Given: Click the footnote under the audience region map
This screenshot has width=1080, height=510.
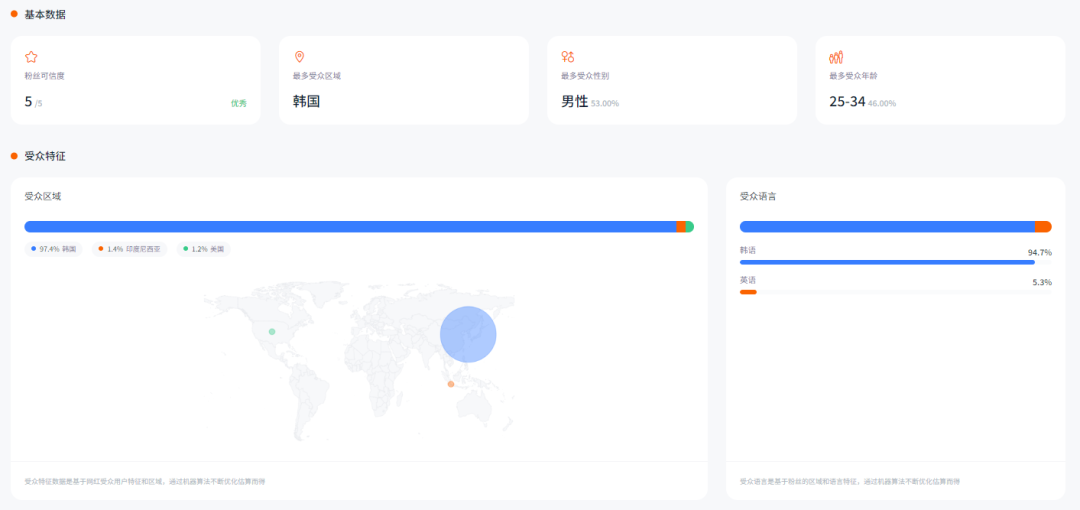Looking at the screenshot, I should pyautogui.click(x=145, y=481).
